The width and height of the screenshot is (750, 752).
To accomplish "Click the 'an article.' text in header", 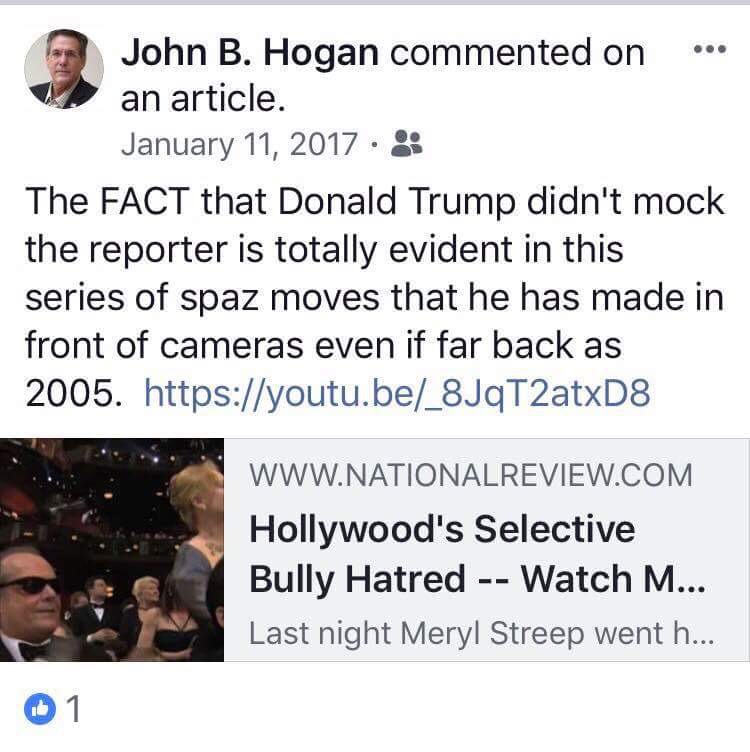I will (x=203, y=99).
